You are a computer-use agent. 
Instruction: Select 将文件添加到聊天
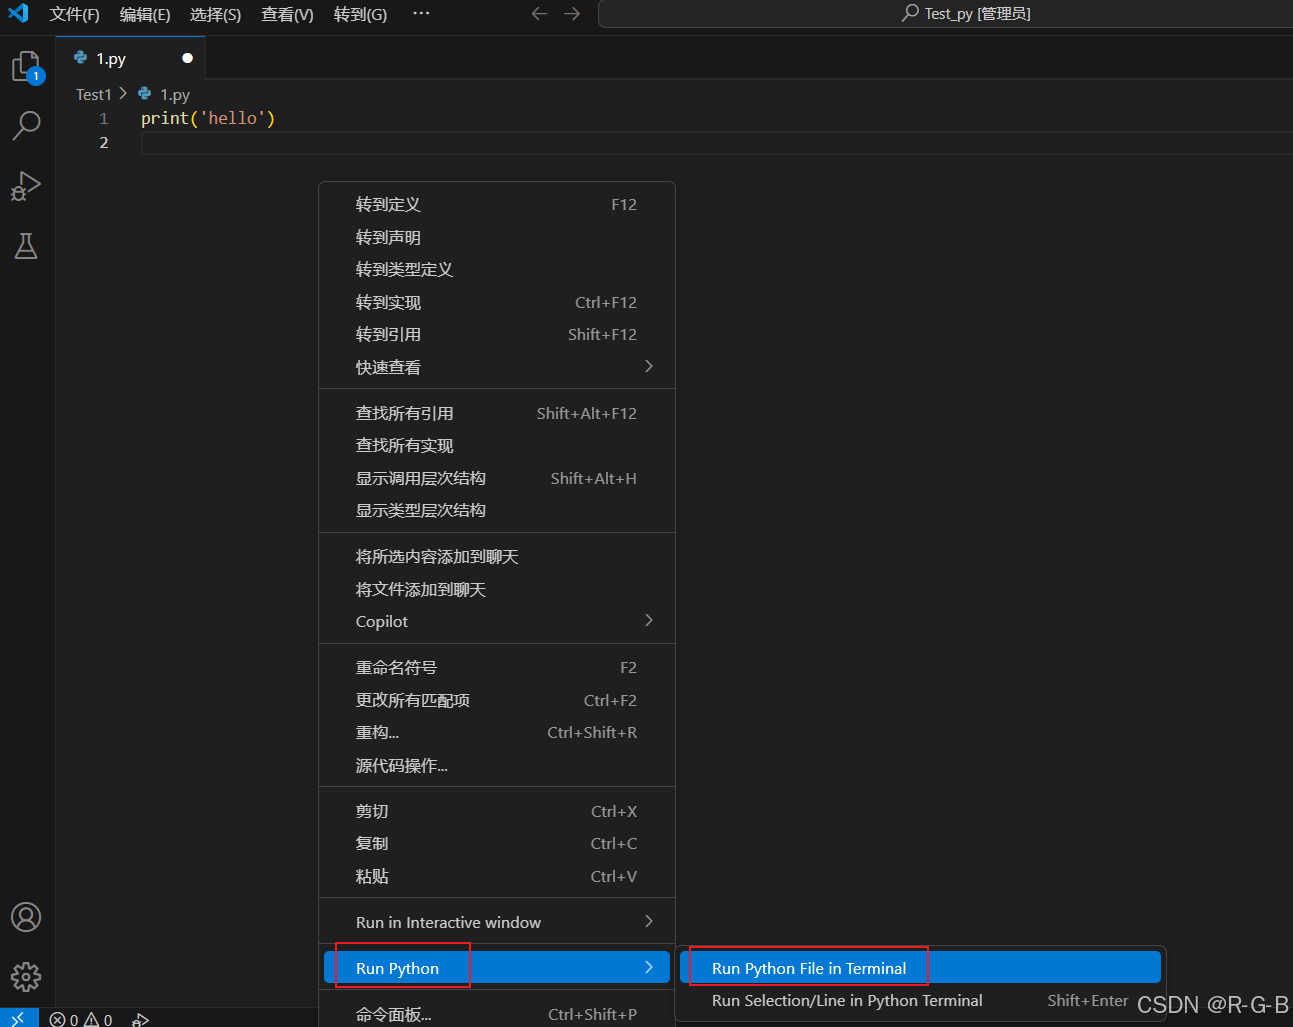point(497,589)
